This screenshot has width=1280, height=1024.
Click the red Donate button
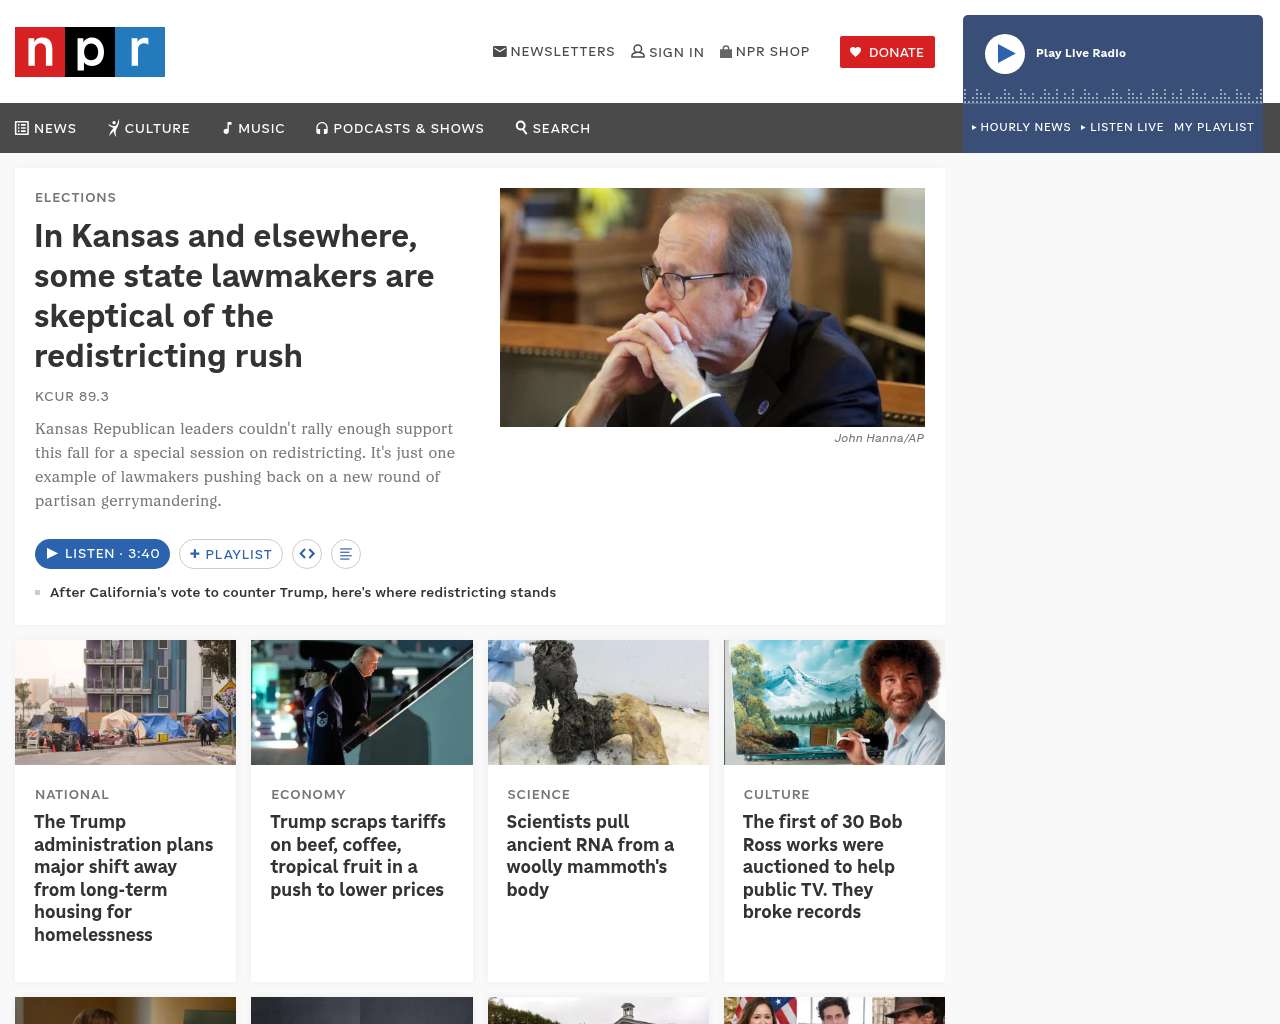(887, 52)
